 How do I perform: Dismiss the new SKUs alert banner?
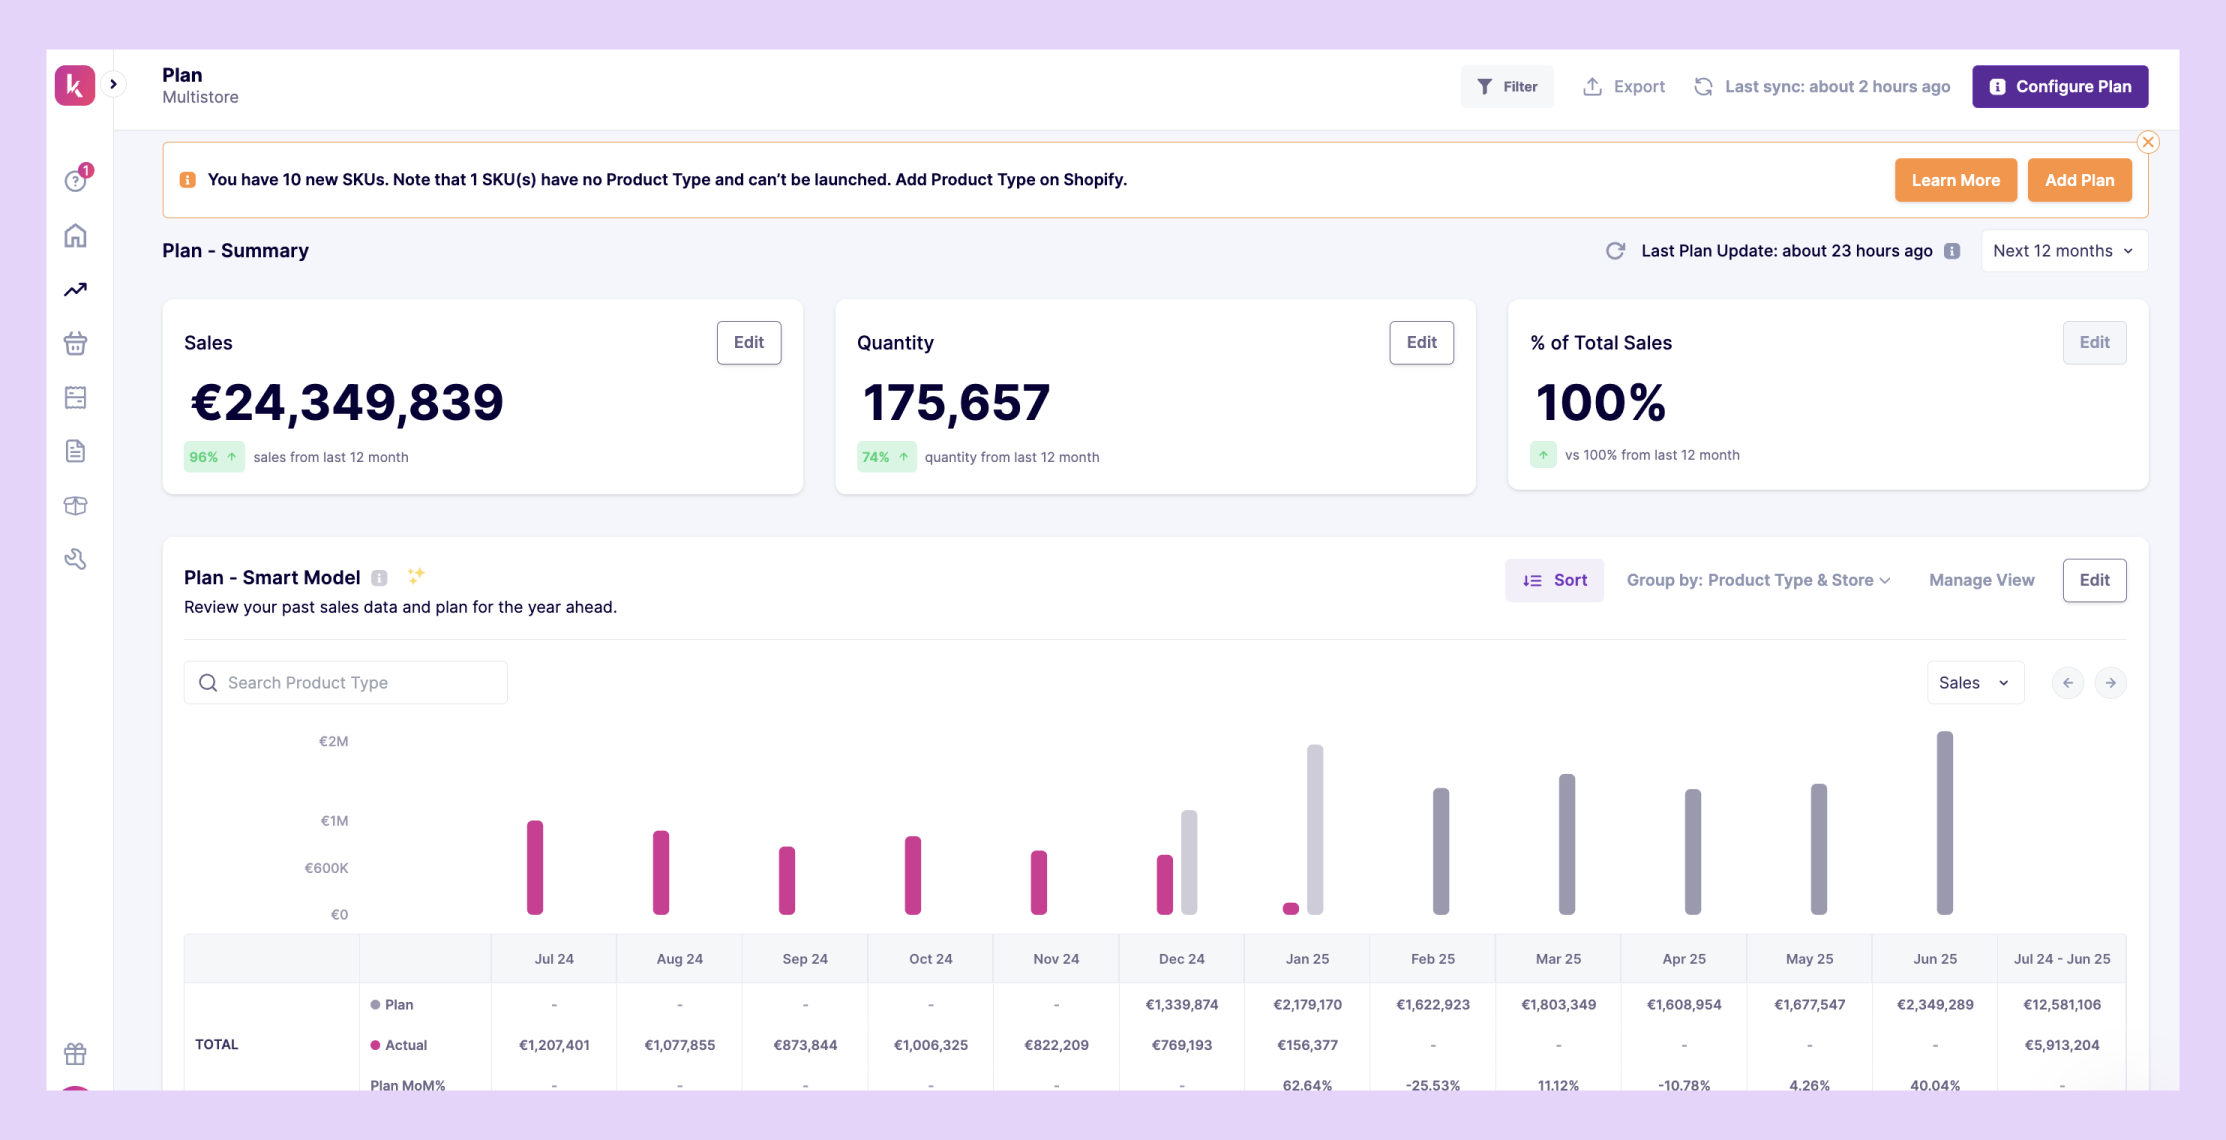click(x=2147, y=142)
